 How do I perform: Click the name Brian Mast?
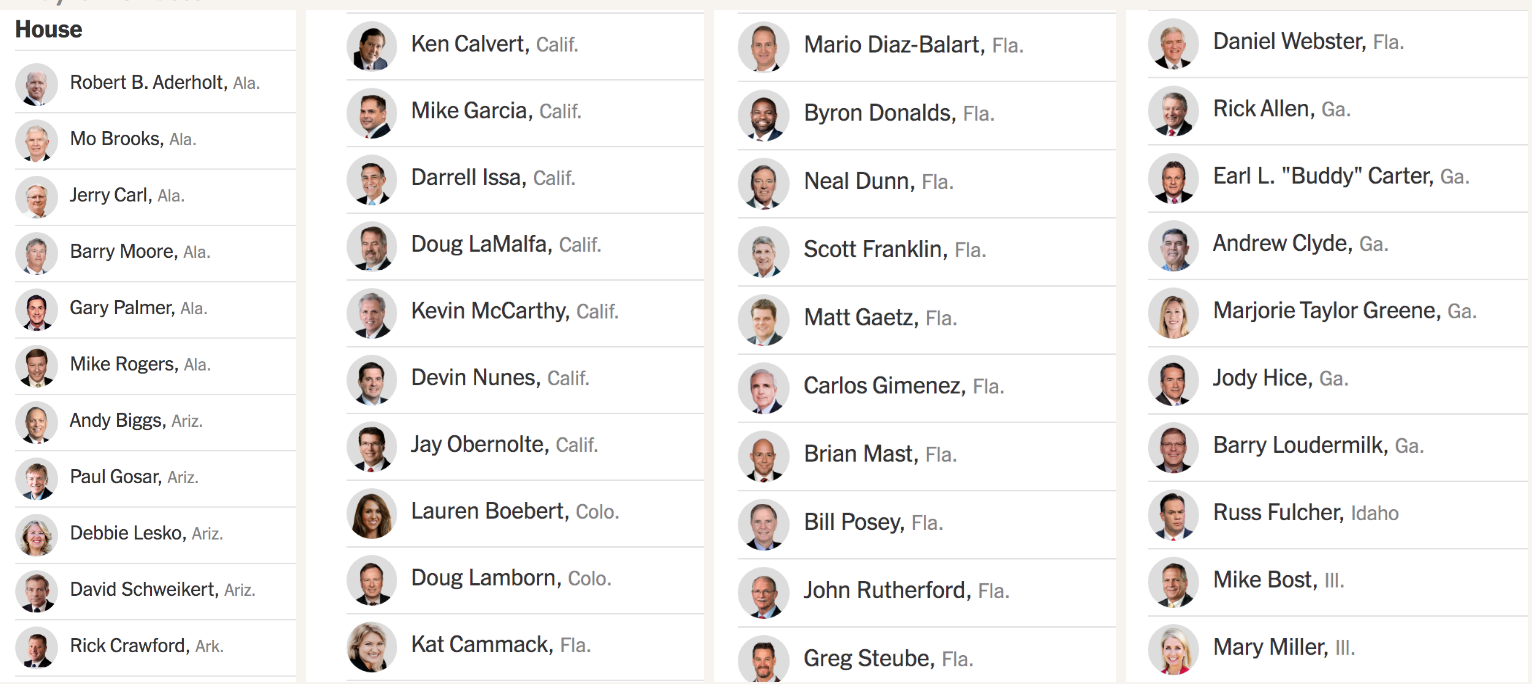point(859,455)
